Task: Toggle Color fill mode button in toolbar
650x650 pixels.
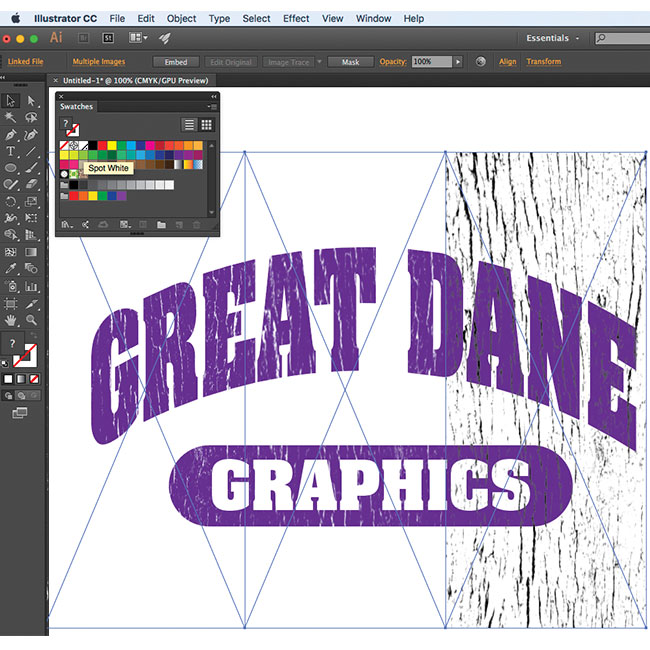Action: tap(8, 379)
